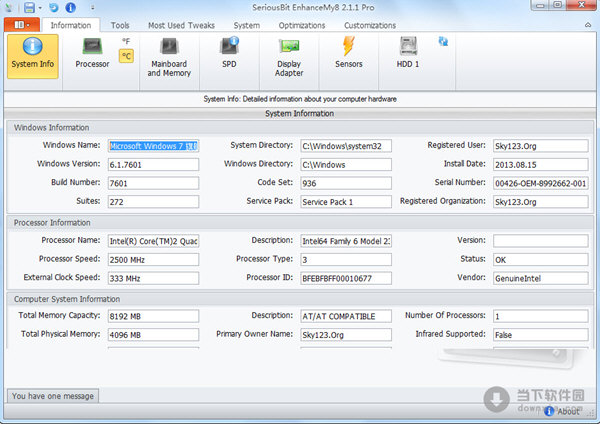The height and width of the screenshot is (424, 600).
Task: Open the save button dropdown arrow
Action: [x=40, y=8]
